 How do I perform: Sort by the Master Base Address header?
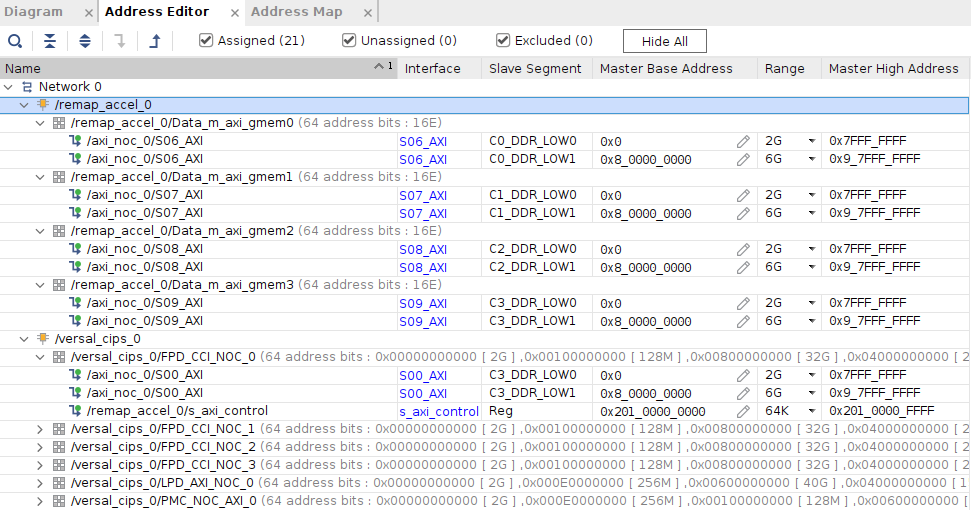tap(674, 68)
